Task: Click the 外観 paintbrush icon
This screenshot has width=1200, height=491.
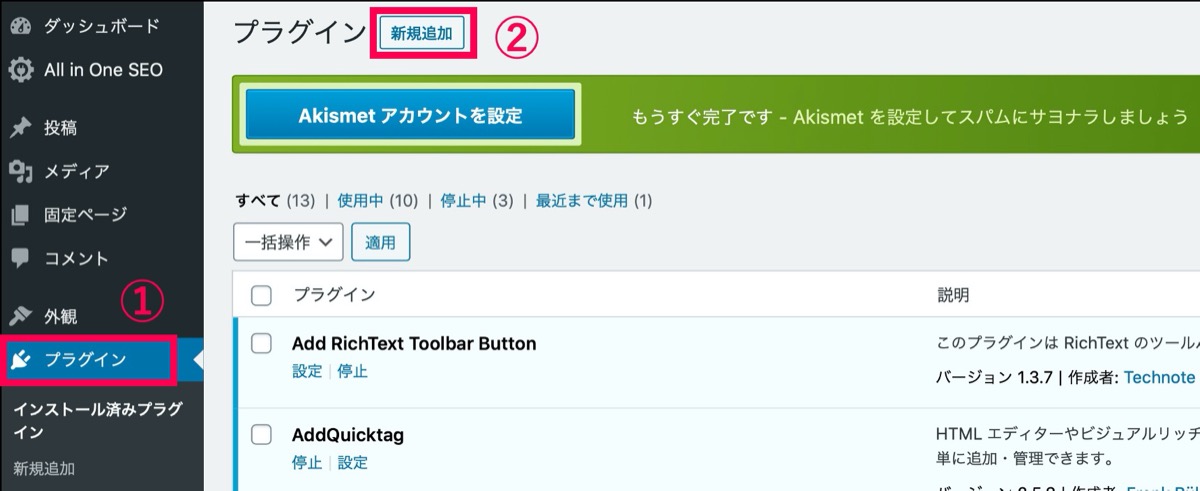Action: coord(20,316)
